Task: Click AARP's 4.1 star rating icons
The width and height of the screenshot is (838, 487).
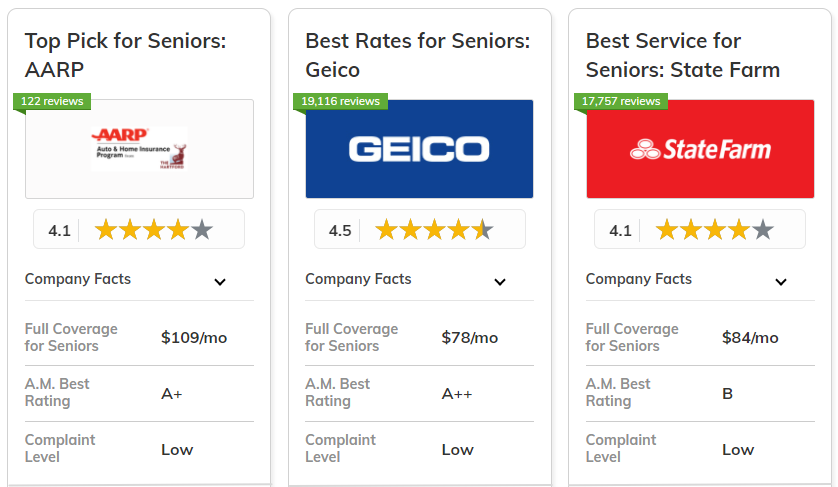Action: [154, 230]
